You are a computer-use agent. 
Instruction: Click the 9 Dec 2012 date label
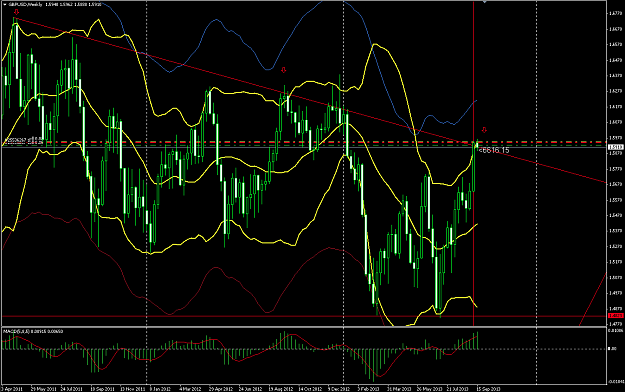point(339,388)
